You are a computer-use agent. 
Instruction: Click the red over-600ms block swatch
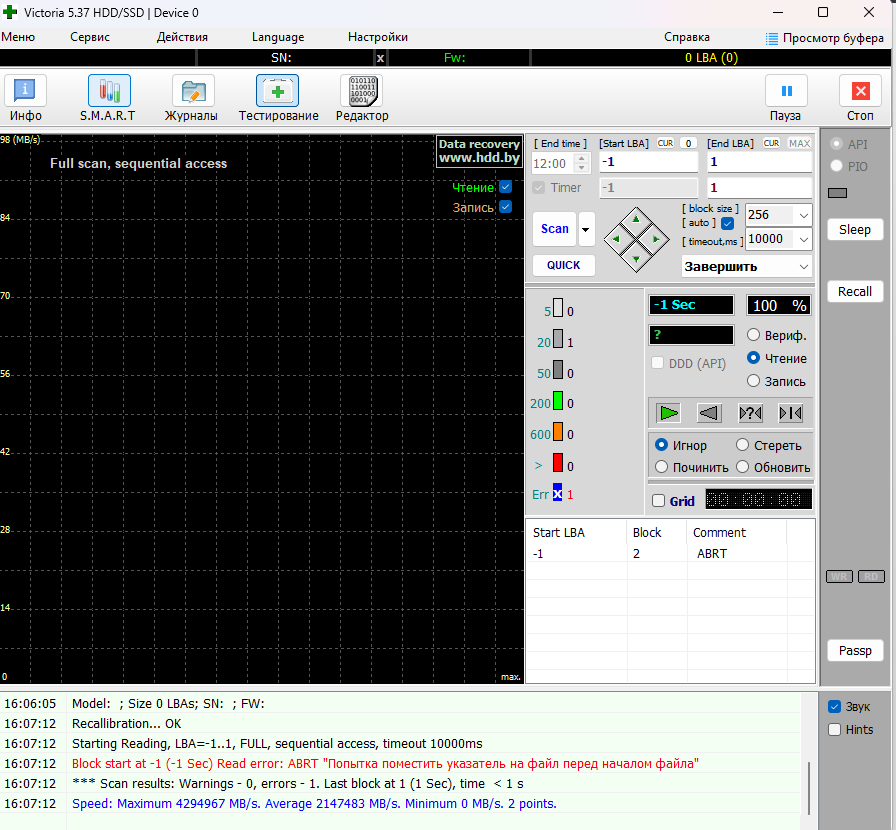click(x=558, y=464)
